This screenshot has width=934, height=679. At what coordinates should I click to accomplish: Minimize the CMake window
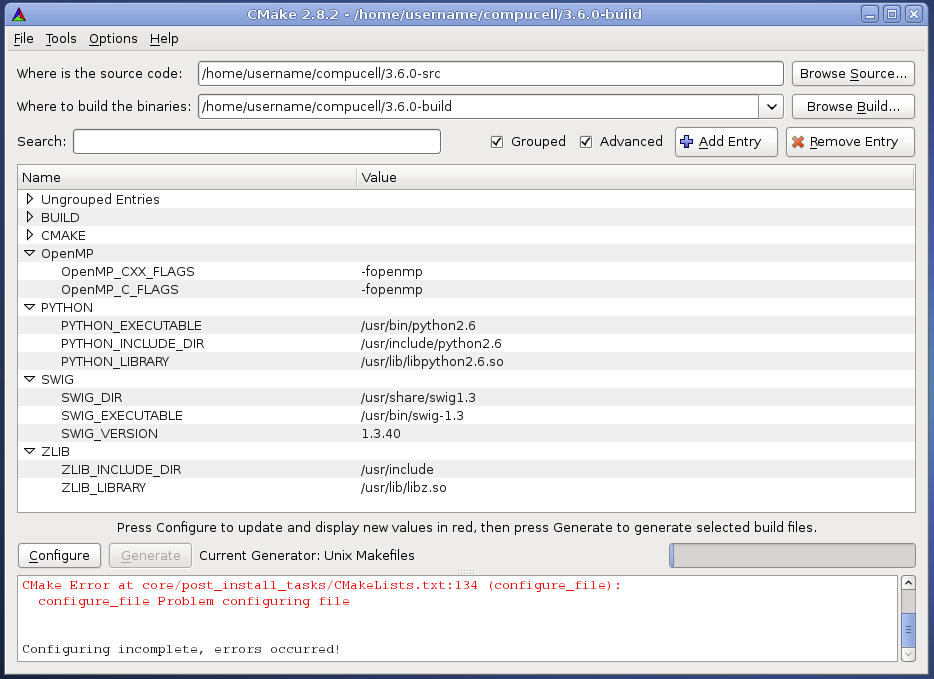(x=871, y=14)
